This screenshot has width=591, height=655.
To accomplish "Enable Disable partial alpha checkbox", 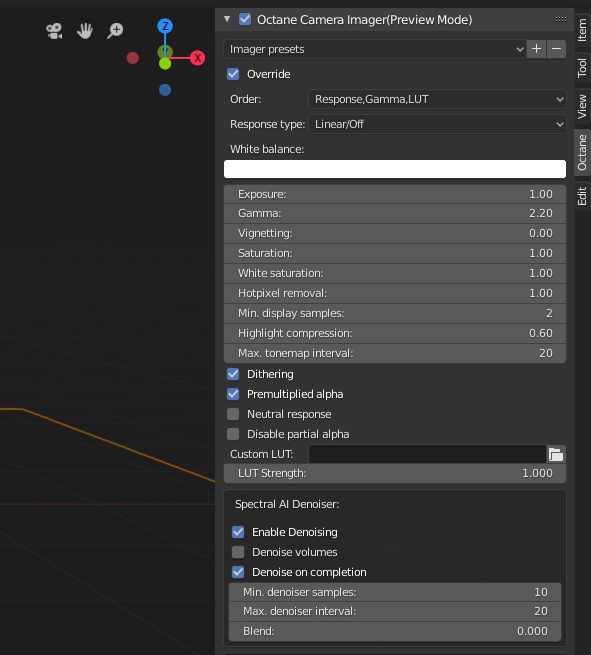I will tap(233, 434).
